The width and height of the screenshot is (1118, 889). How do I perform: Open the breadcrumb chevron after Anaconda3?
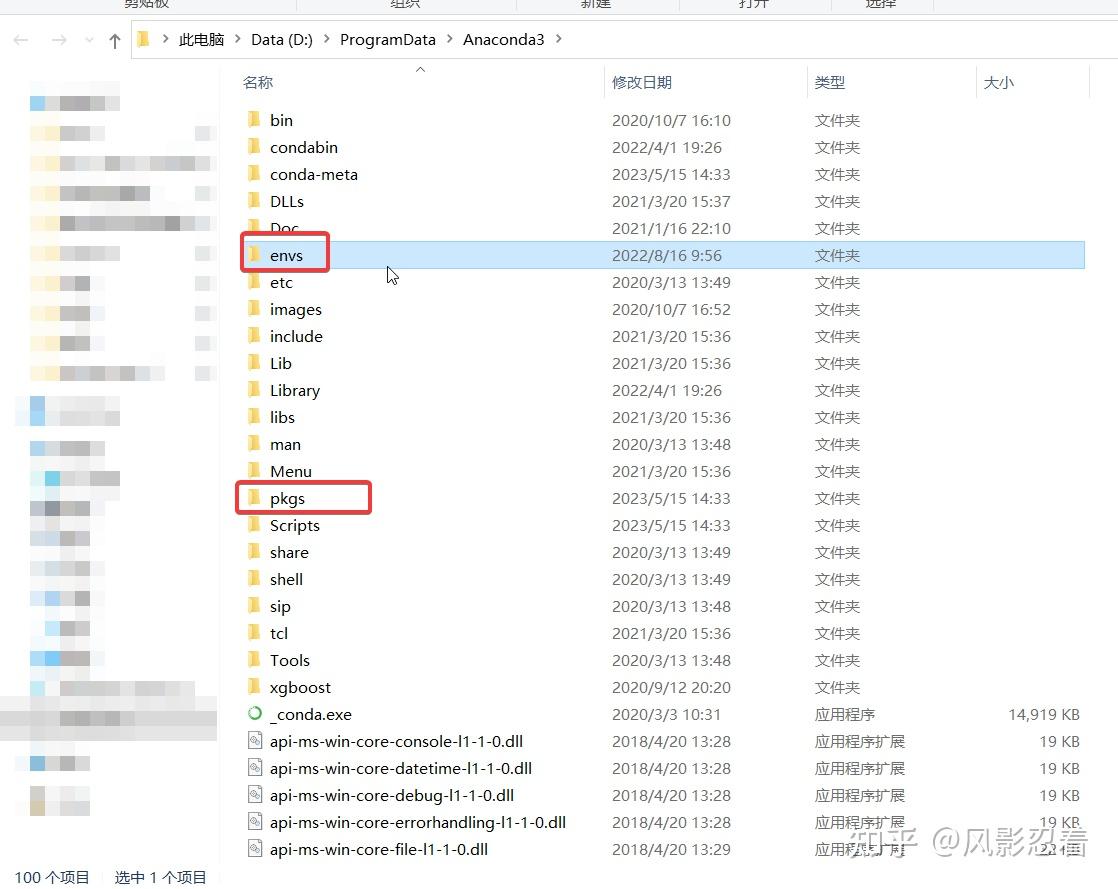(x=558, y=39)
